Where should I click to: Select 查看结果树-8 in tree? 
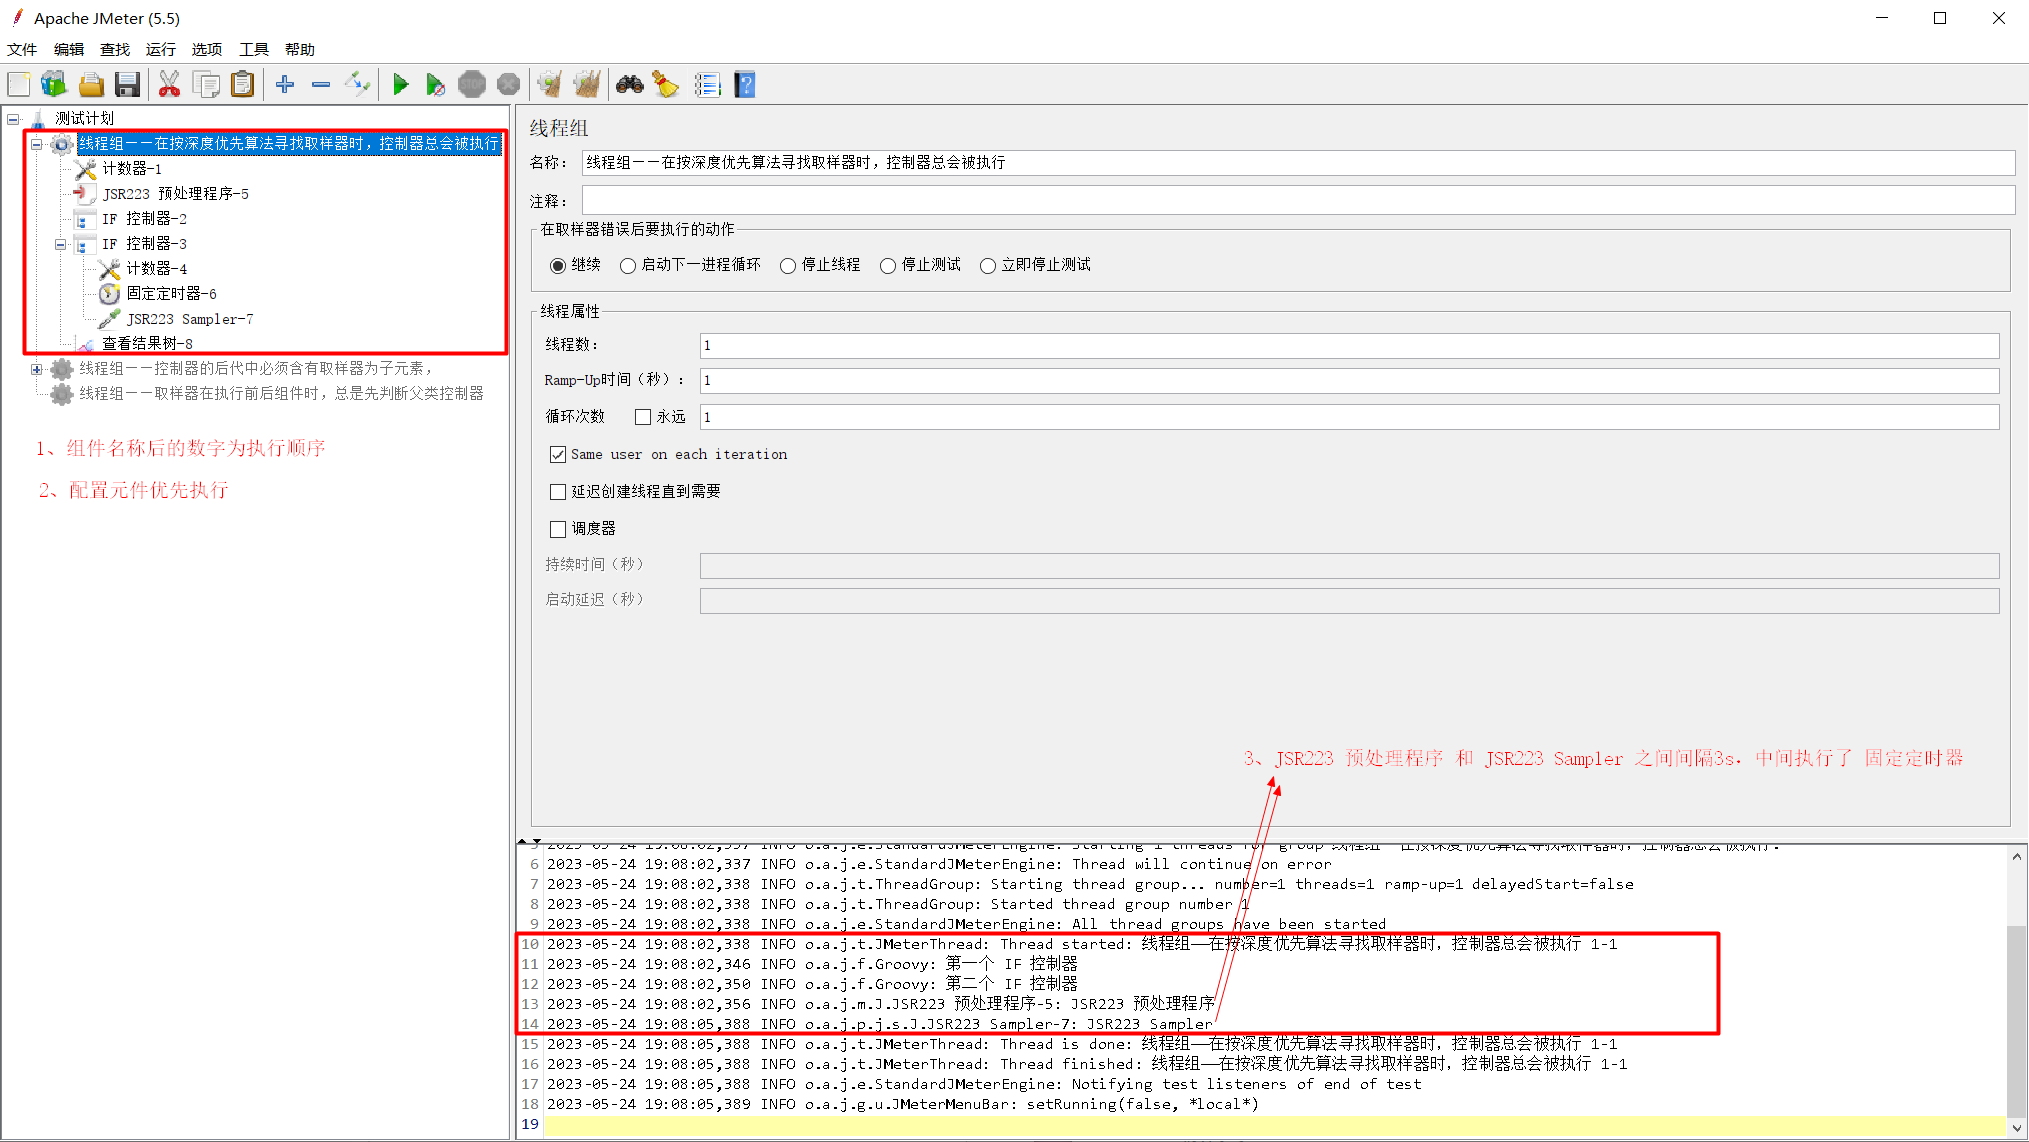click(147, 343)
